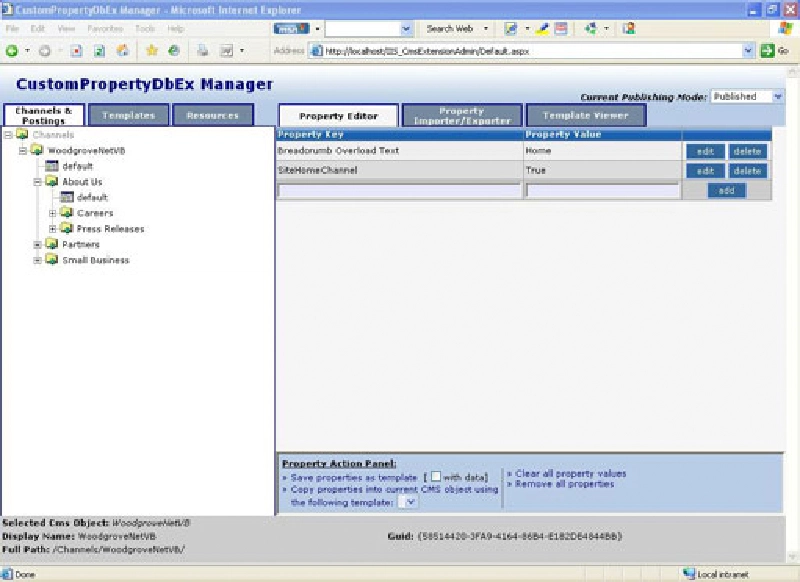Switch to the Templates tab
The width and height of the screenshot is (800, 582).
(x=129, y=115)
